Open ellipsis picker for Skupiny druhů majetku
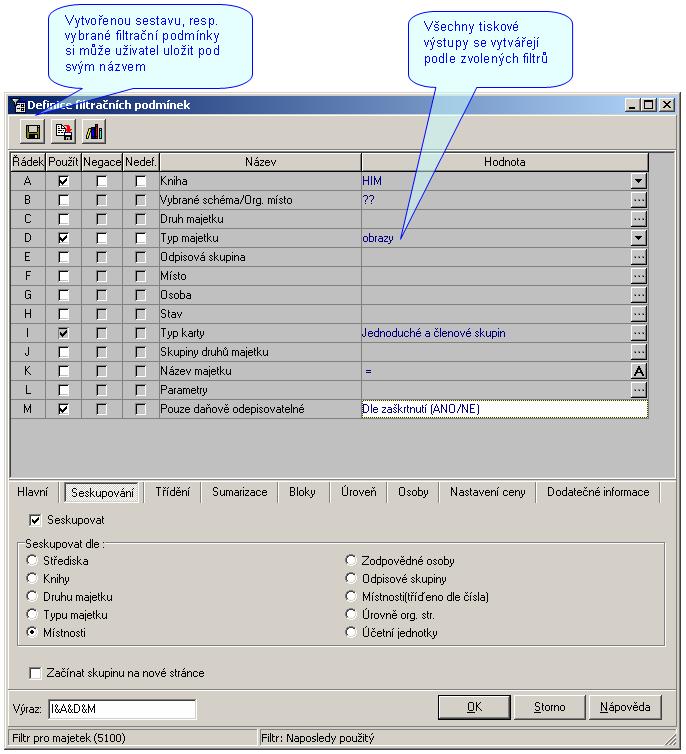 coord(638,352)
